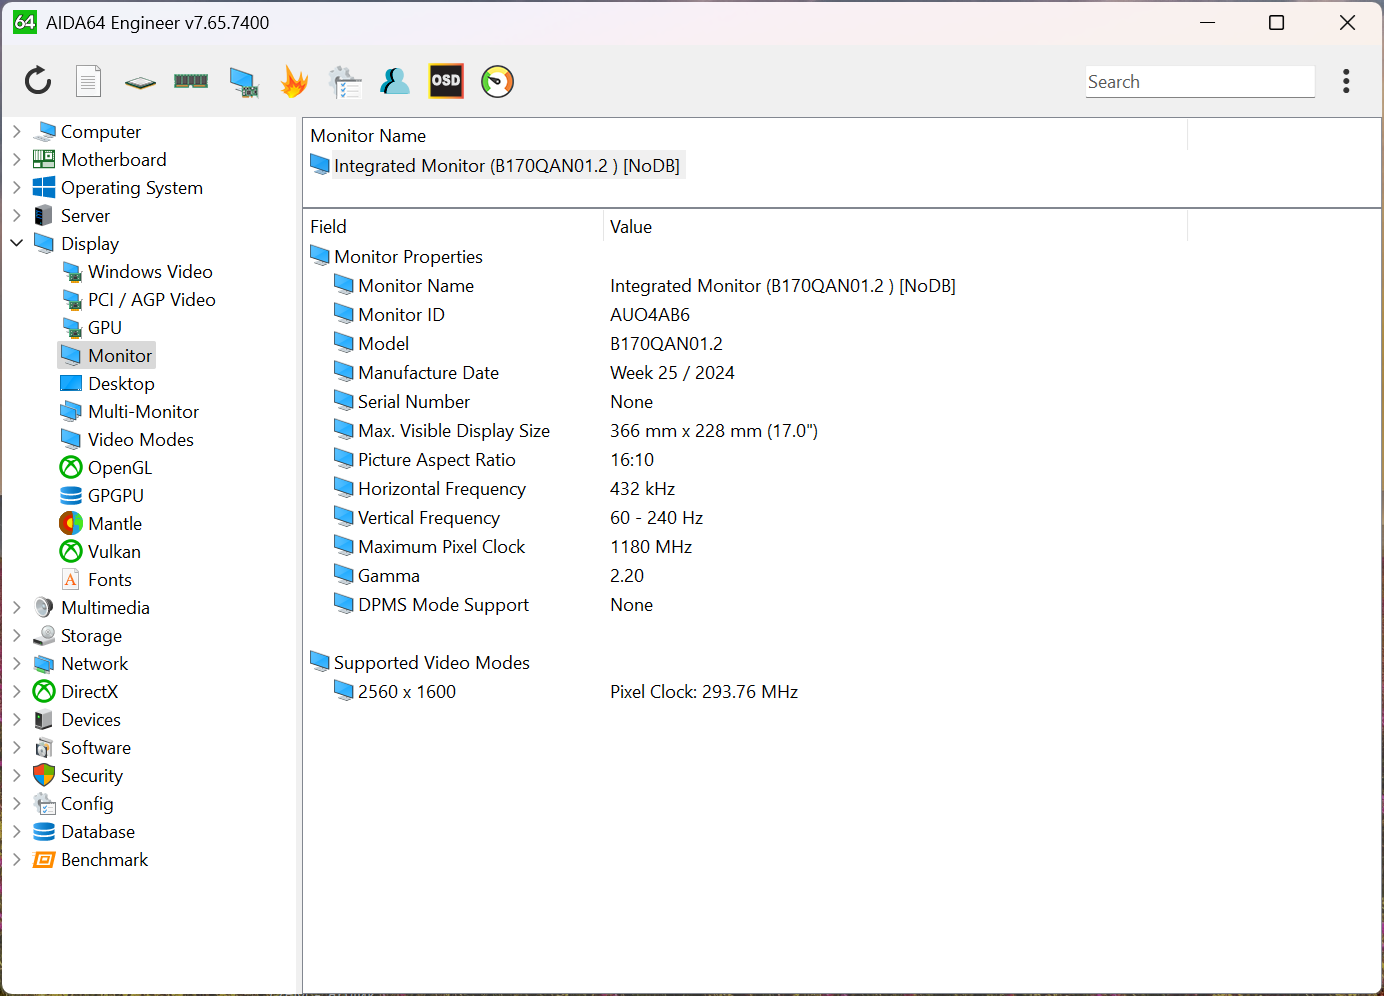Open Video Modes in the tree

tap(140, 439)
